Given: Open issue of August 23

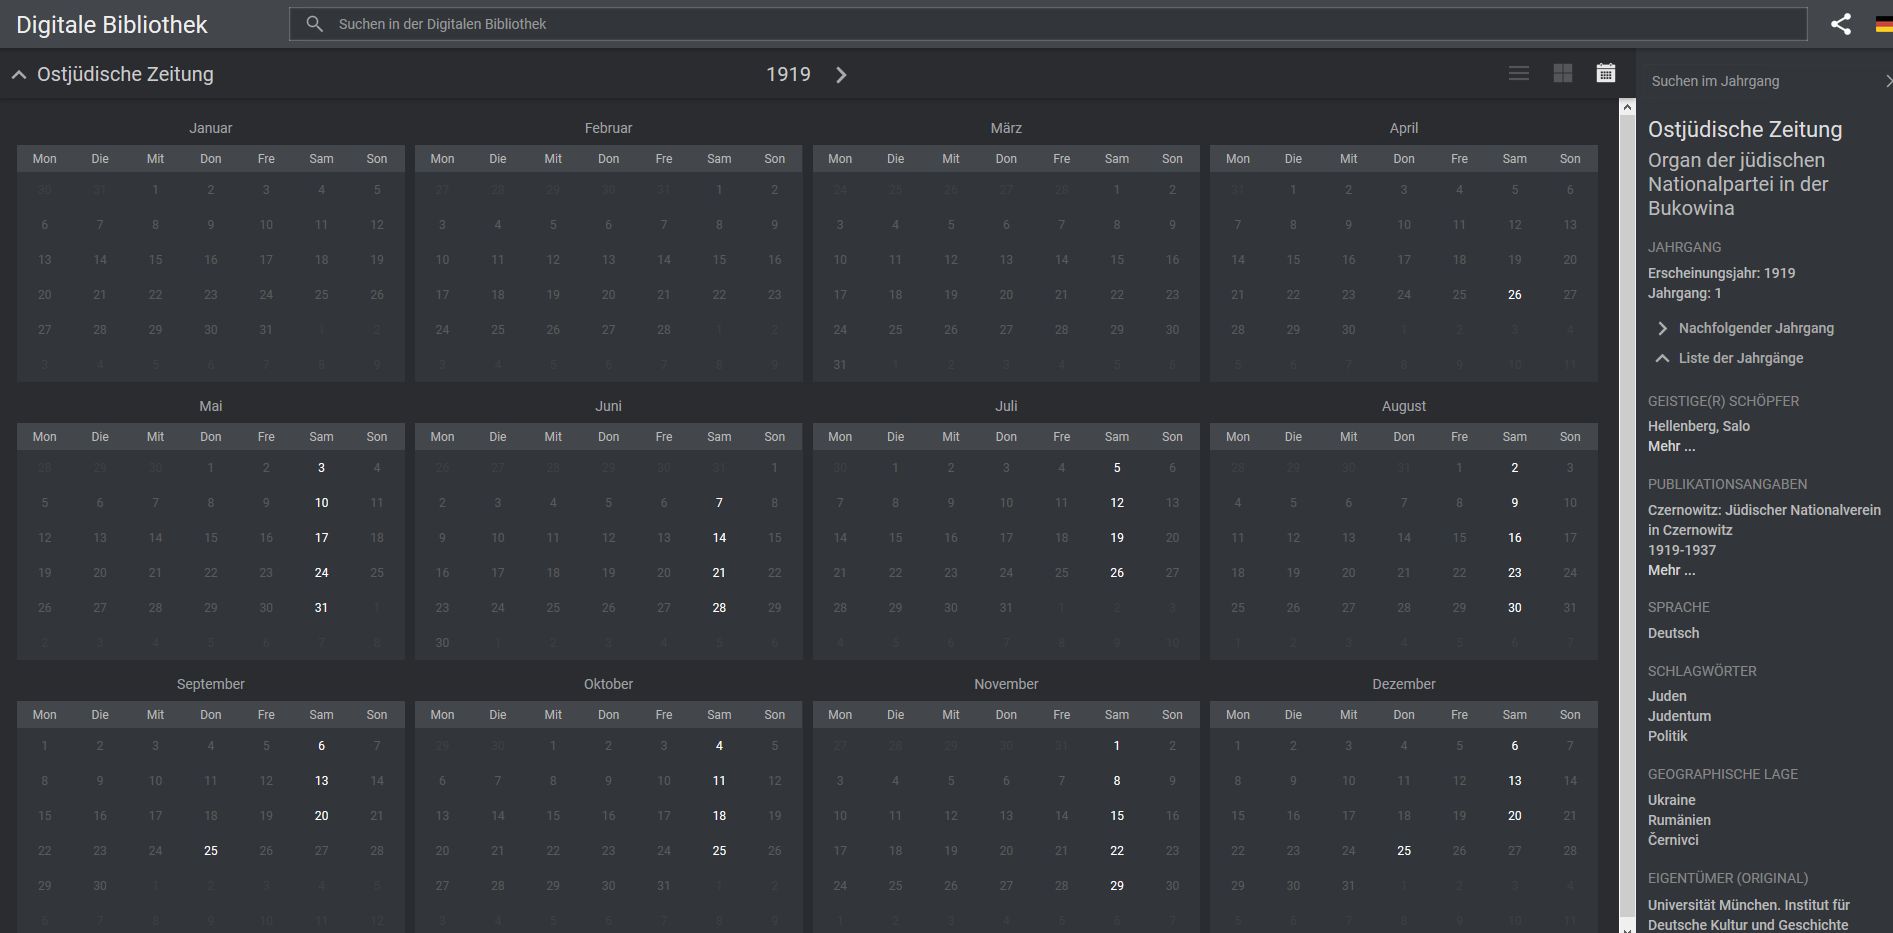Looking at the screenshot, I should pos(1514,573).
